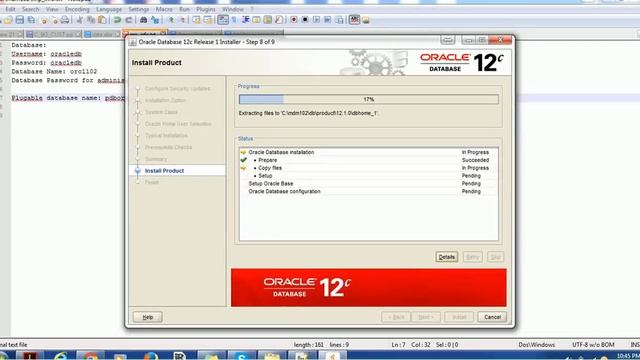Click the Save icon in Notepad++ toolbar
This screenshot has height=360, width=640.
(x=20, y=20)
